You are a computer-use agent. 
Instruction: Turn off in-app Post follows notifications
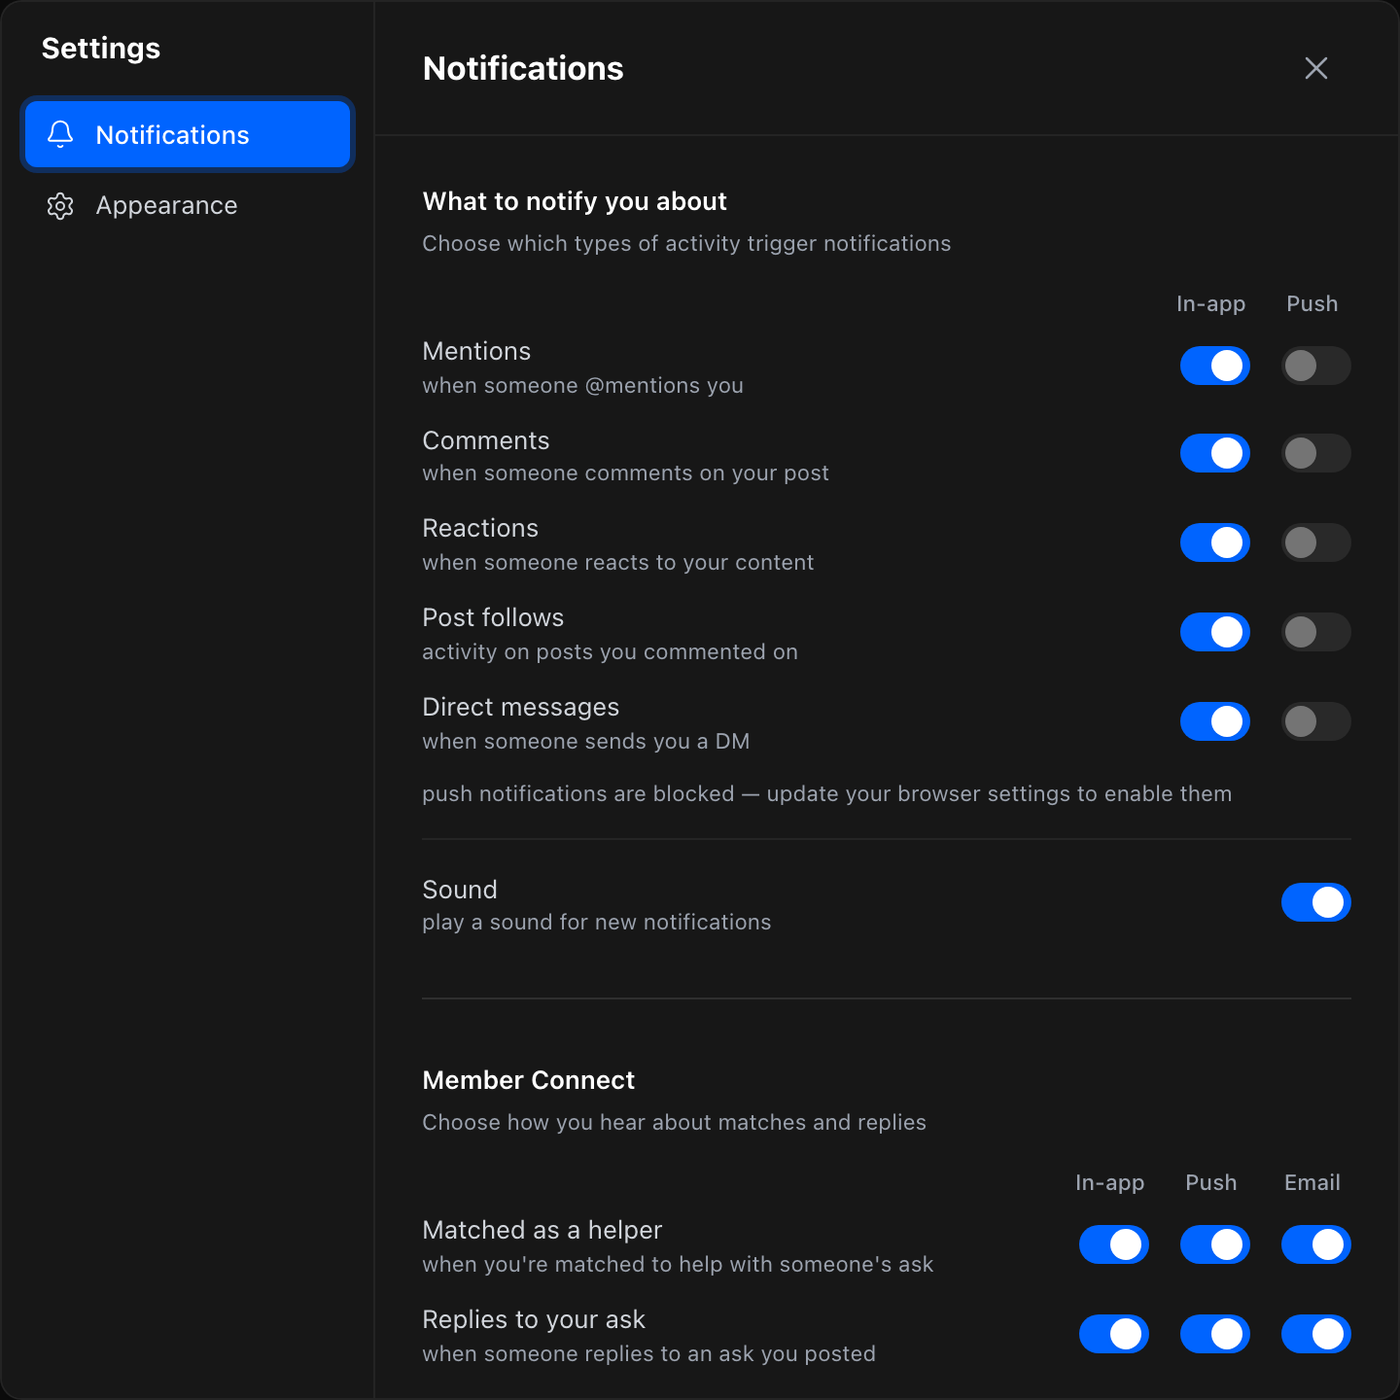pyautogui.click(x=1215, y=632)
